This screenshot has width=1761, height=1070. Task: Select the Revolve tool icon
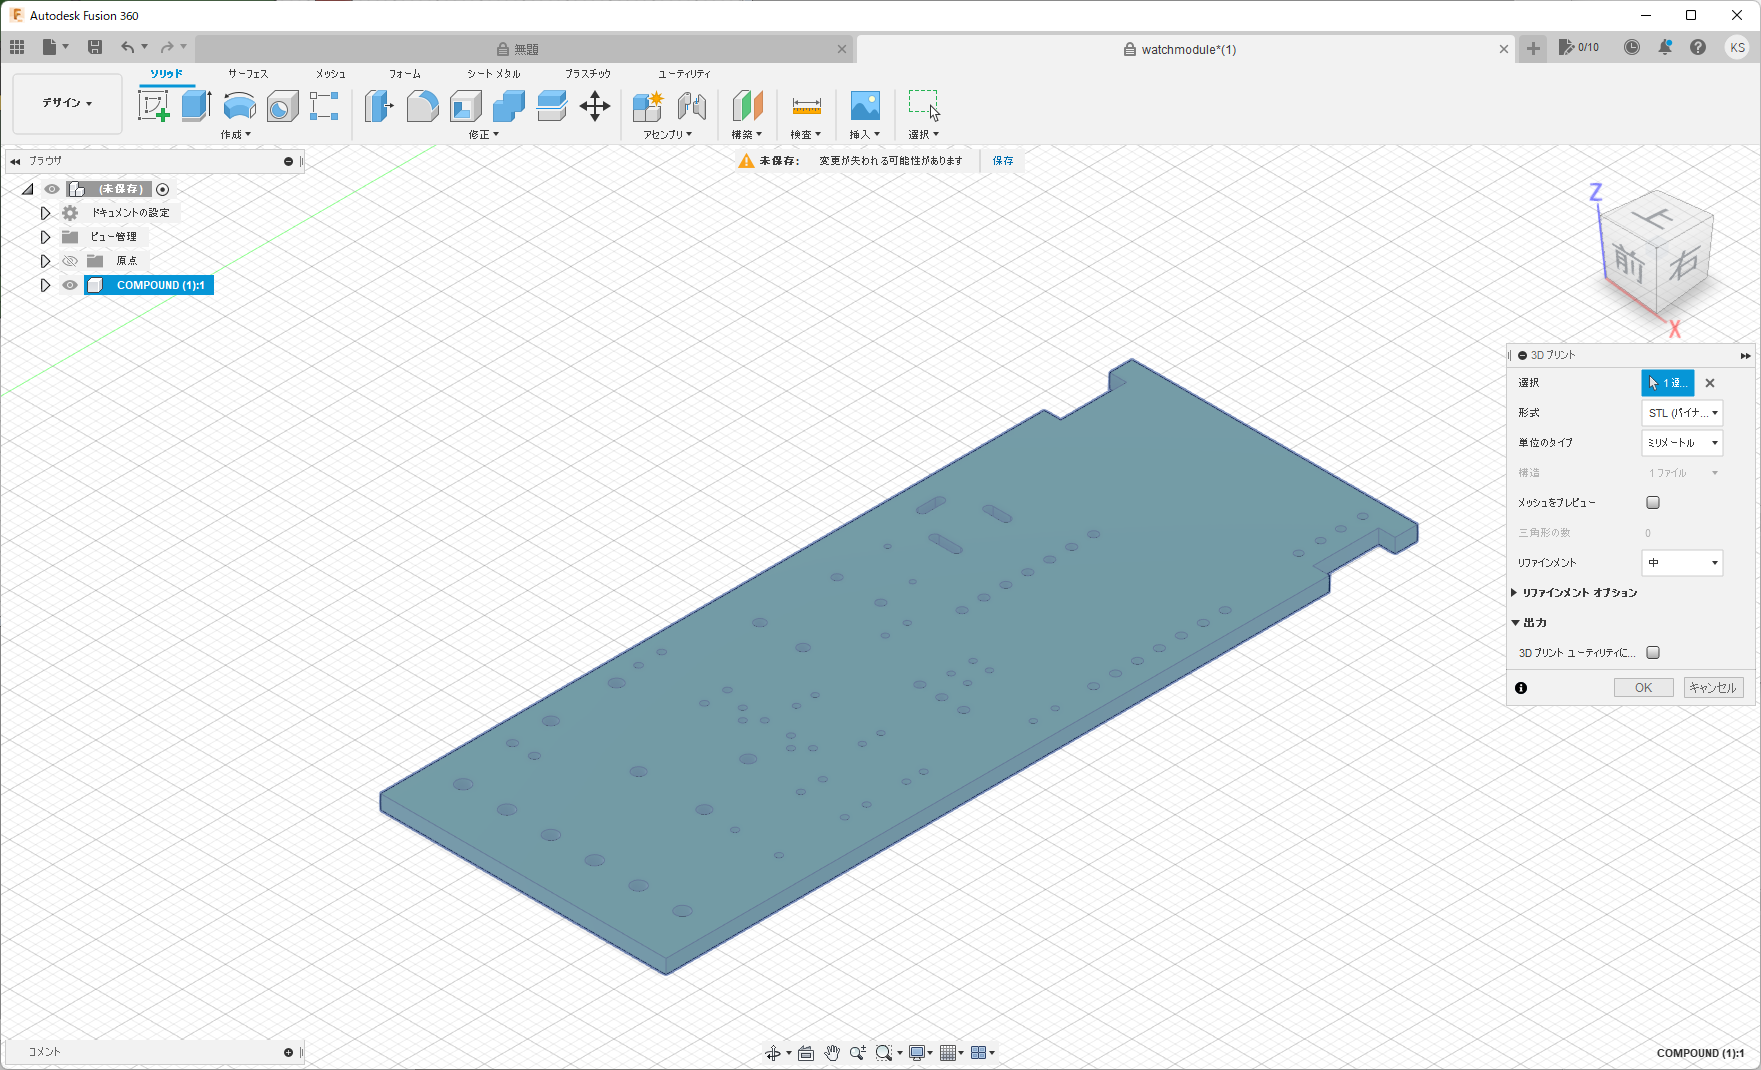(239, 105)
